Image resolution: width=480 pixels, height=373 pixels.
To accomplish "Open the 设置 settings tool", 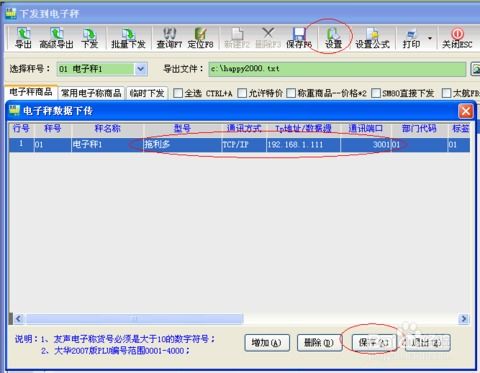I will 333,38.
